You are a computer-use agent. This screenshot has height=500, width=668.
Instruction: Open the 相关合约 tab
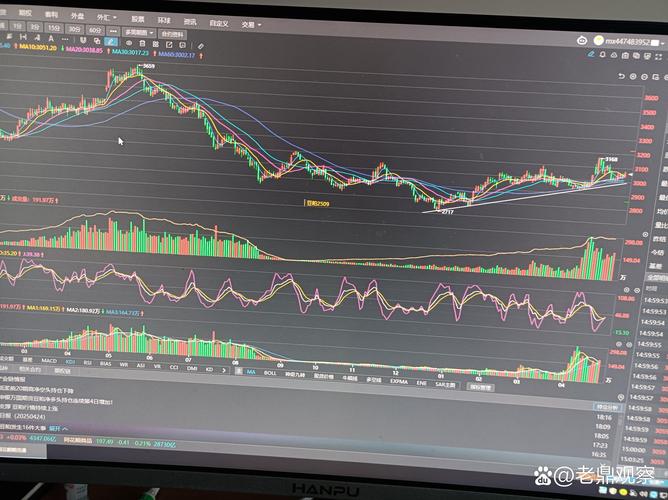click(x=29, y=370)
